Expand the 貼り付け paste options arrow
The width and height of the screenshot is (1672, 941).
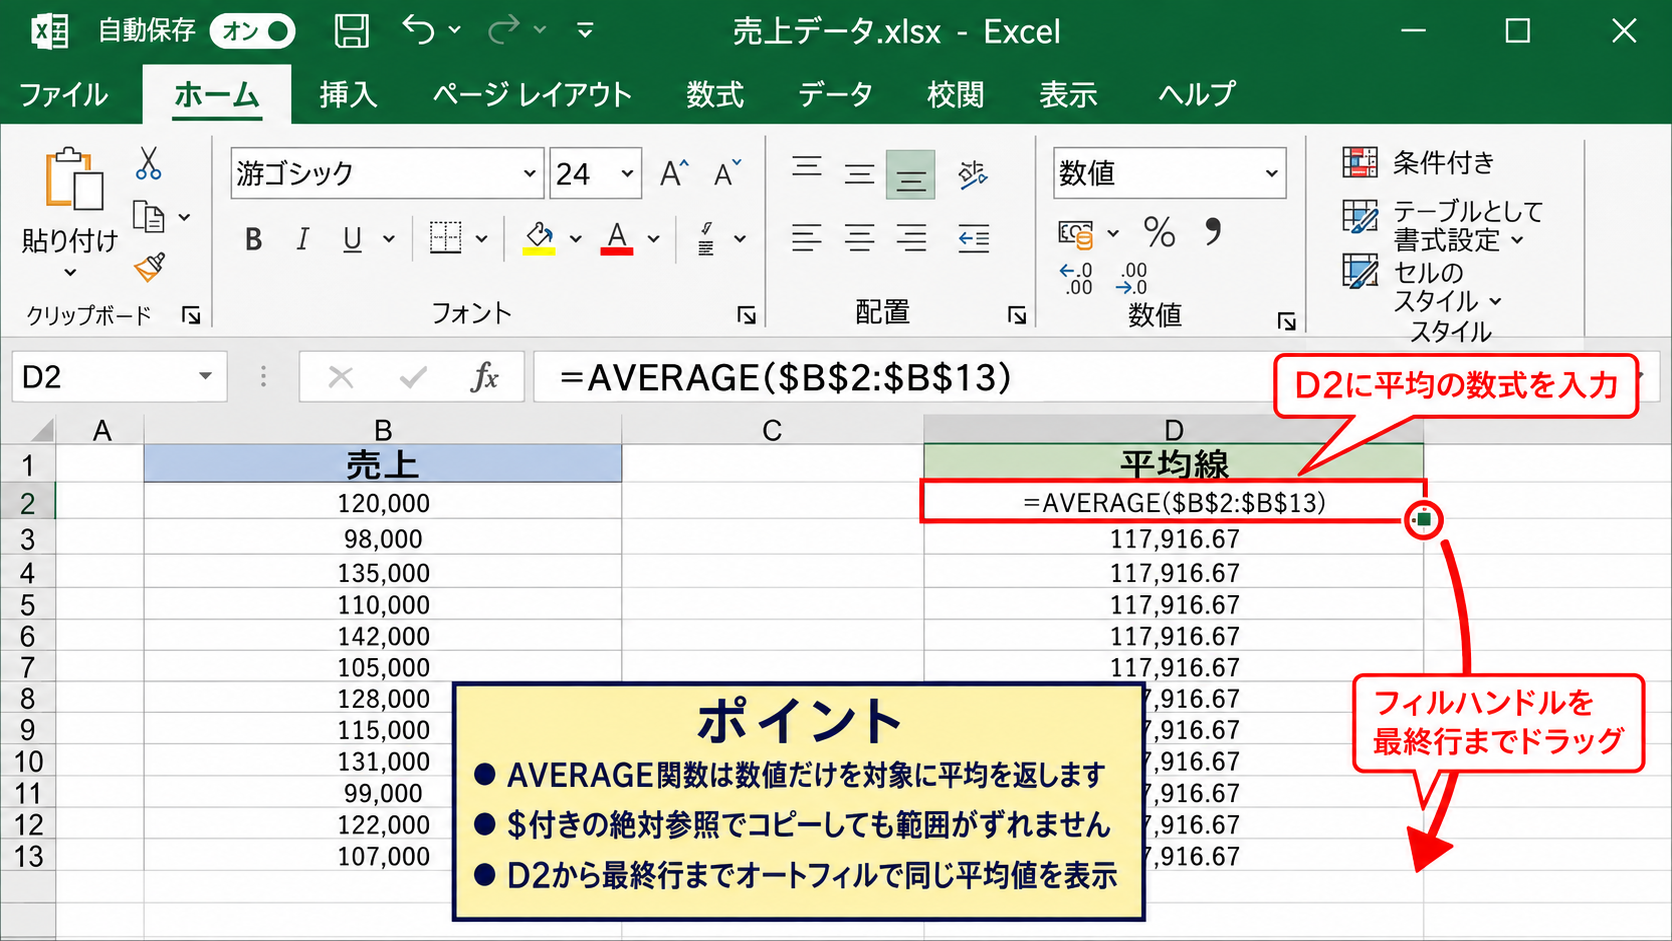coord(70,272)
